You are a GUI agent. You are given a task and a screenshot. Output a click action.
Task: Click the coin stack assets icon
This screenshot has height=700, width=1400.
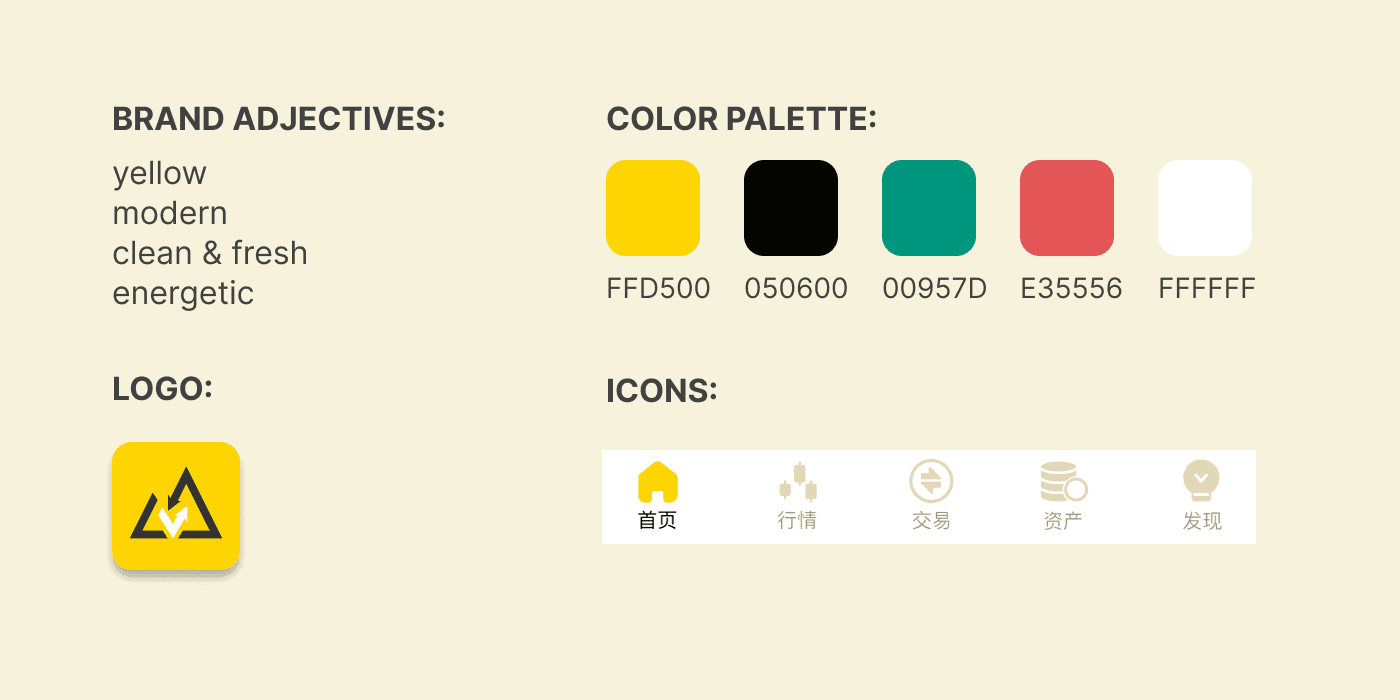1064,482
